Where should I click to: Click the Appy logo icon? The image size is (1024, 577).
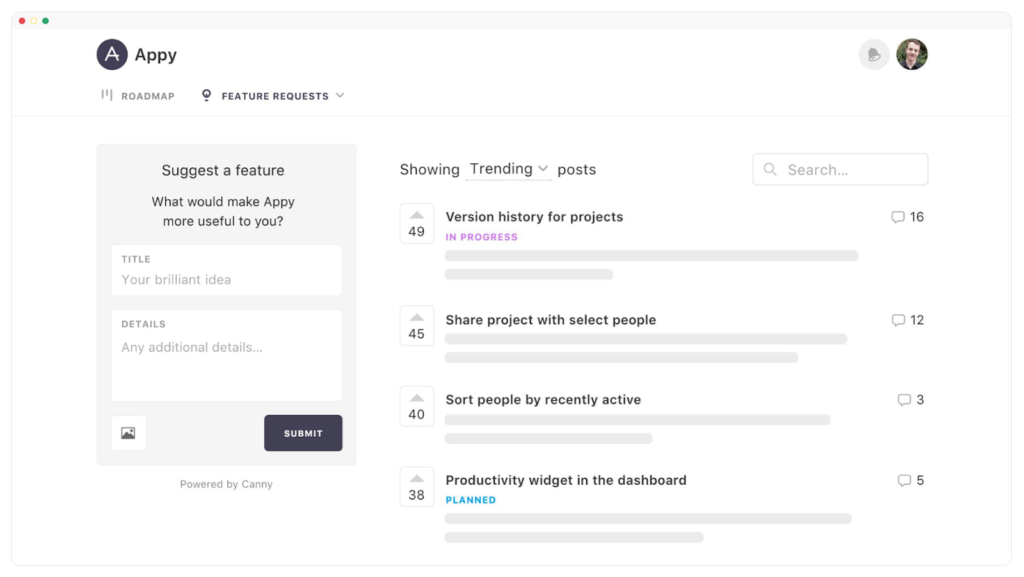[x=112, y=55]
